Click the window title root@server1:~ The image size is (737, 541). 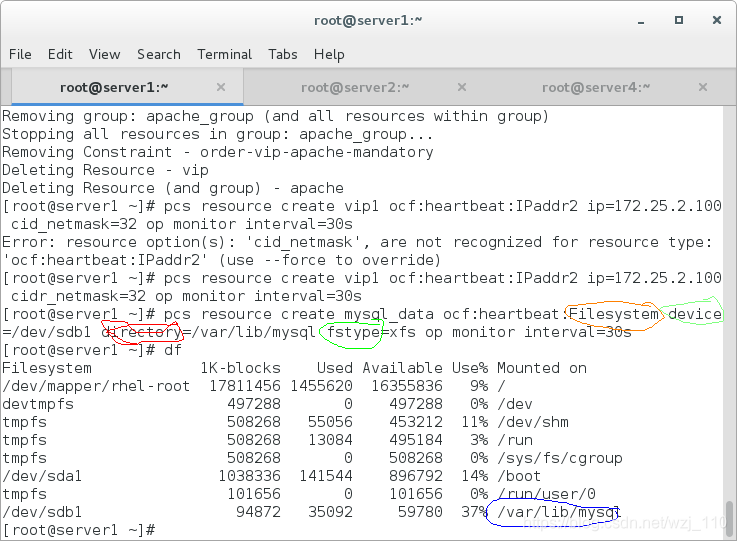tap(368, 21)
